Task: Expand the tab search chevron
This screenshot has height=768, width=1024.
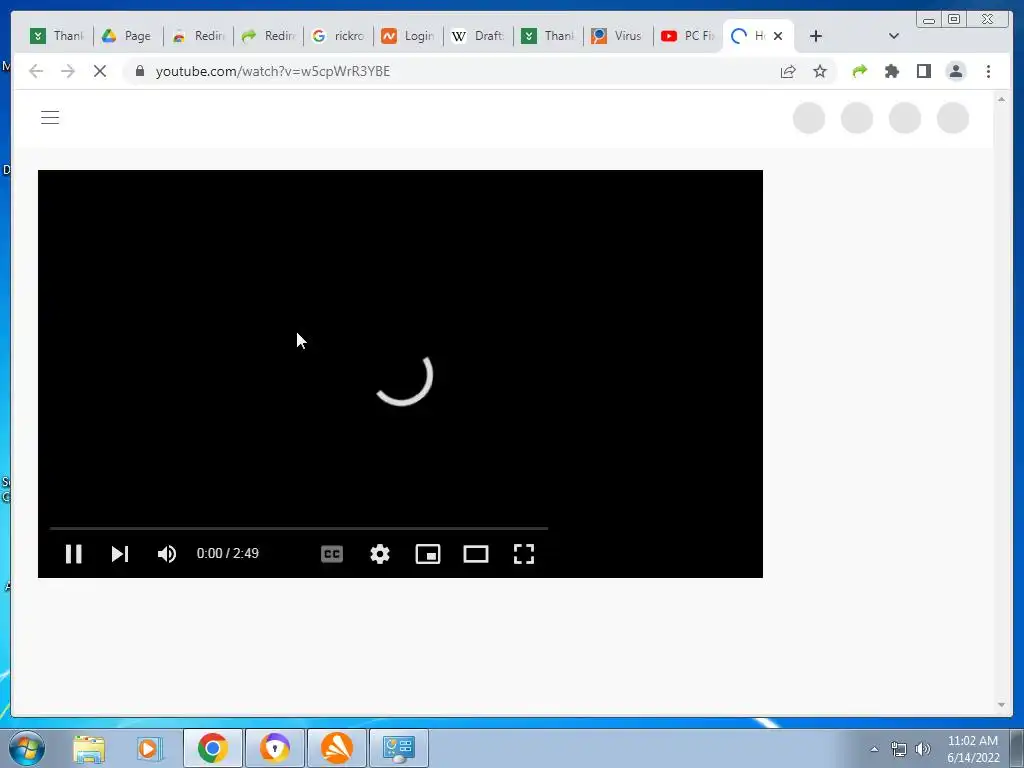Action: [894, 36]
